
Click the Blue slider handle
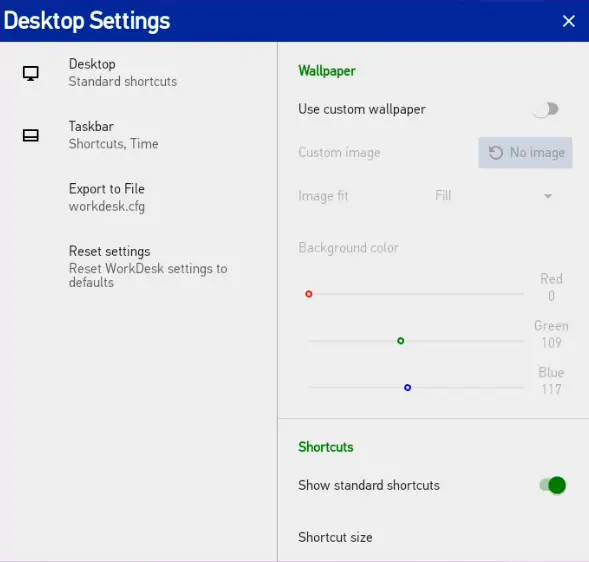coord(408,387)
